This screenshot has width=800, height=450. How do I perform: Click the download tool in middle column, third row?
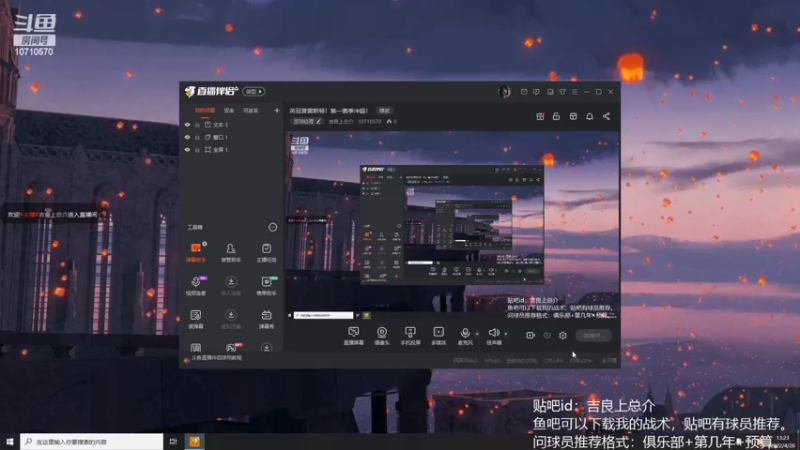coord(231,319)
